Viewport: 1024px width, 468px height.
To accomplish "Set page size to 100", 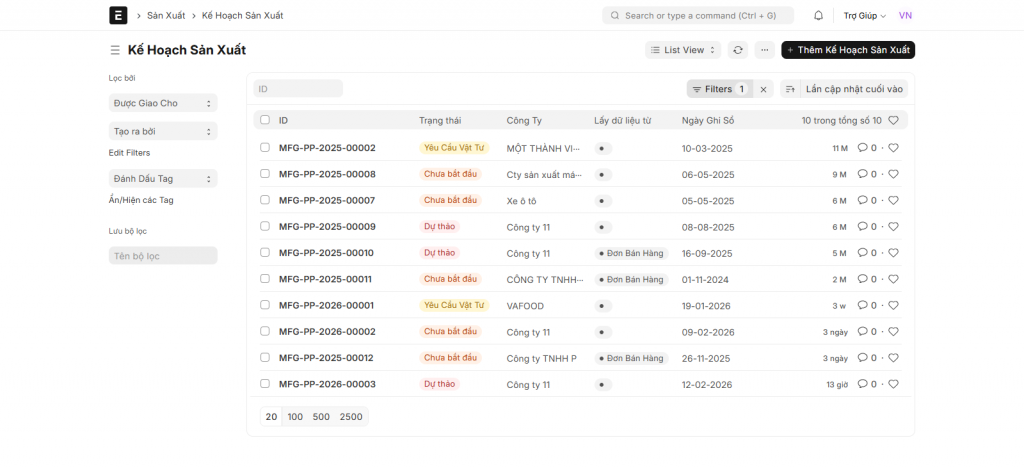I will coord(295,417).
